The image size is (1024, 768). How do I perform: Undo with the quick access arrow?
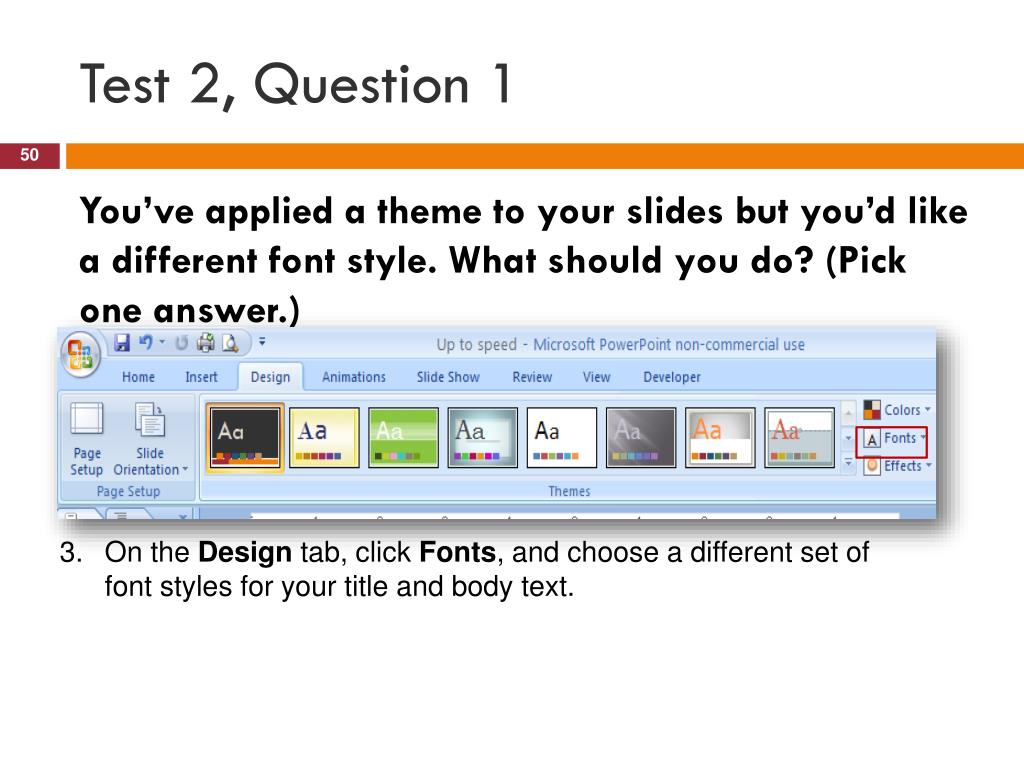[x=146, y=343]
